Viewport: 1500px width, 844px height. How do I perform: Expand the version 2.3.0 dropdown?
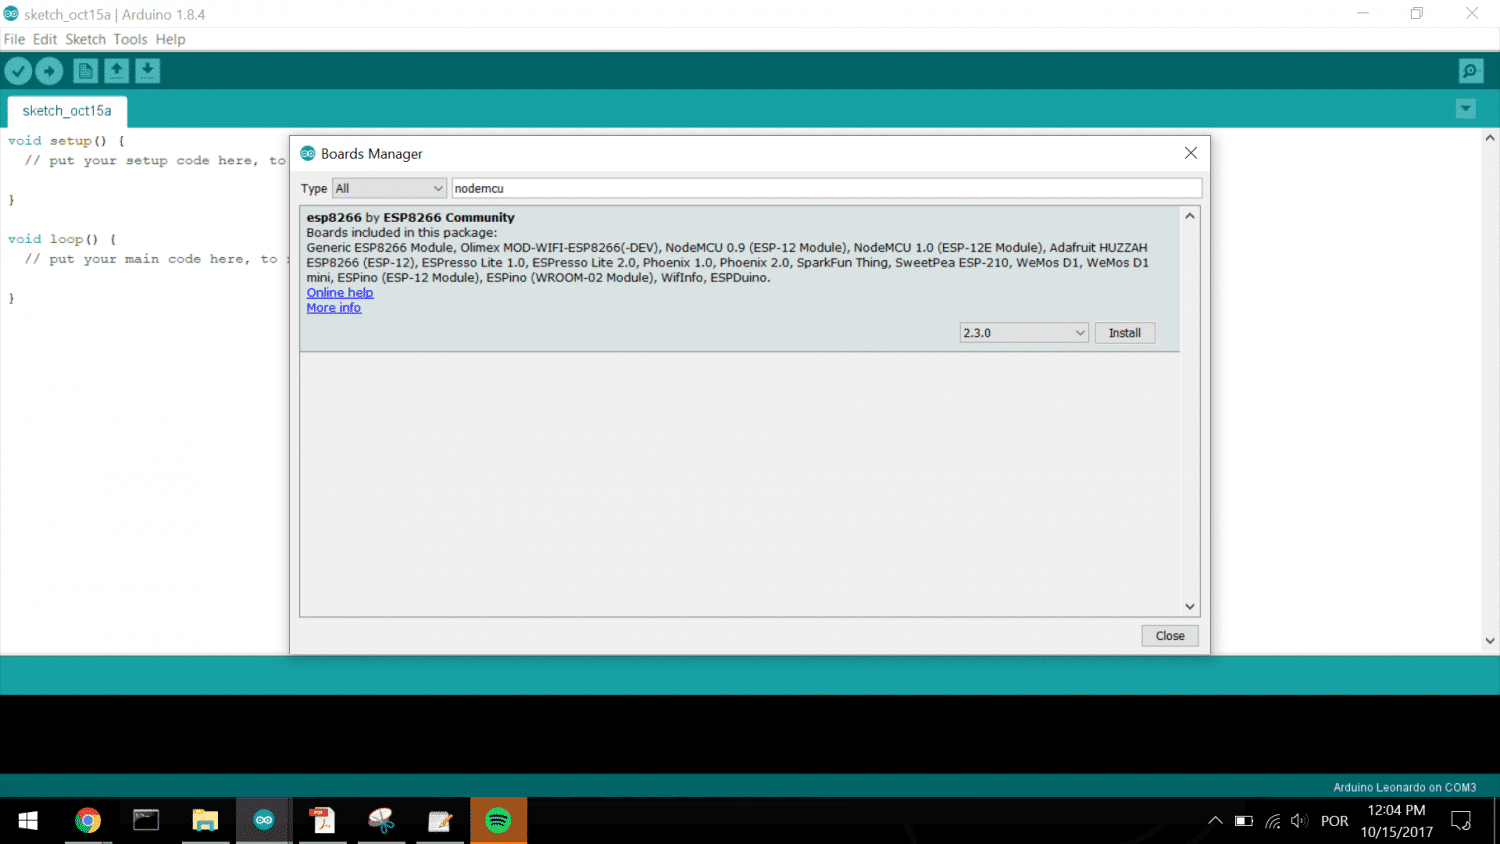coord(1024,333)
